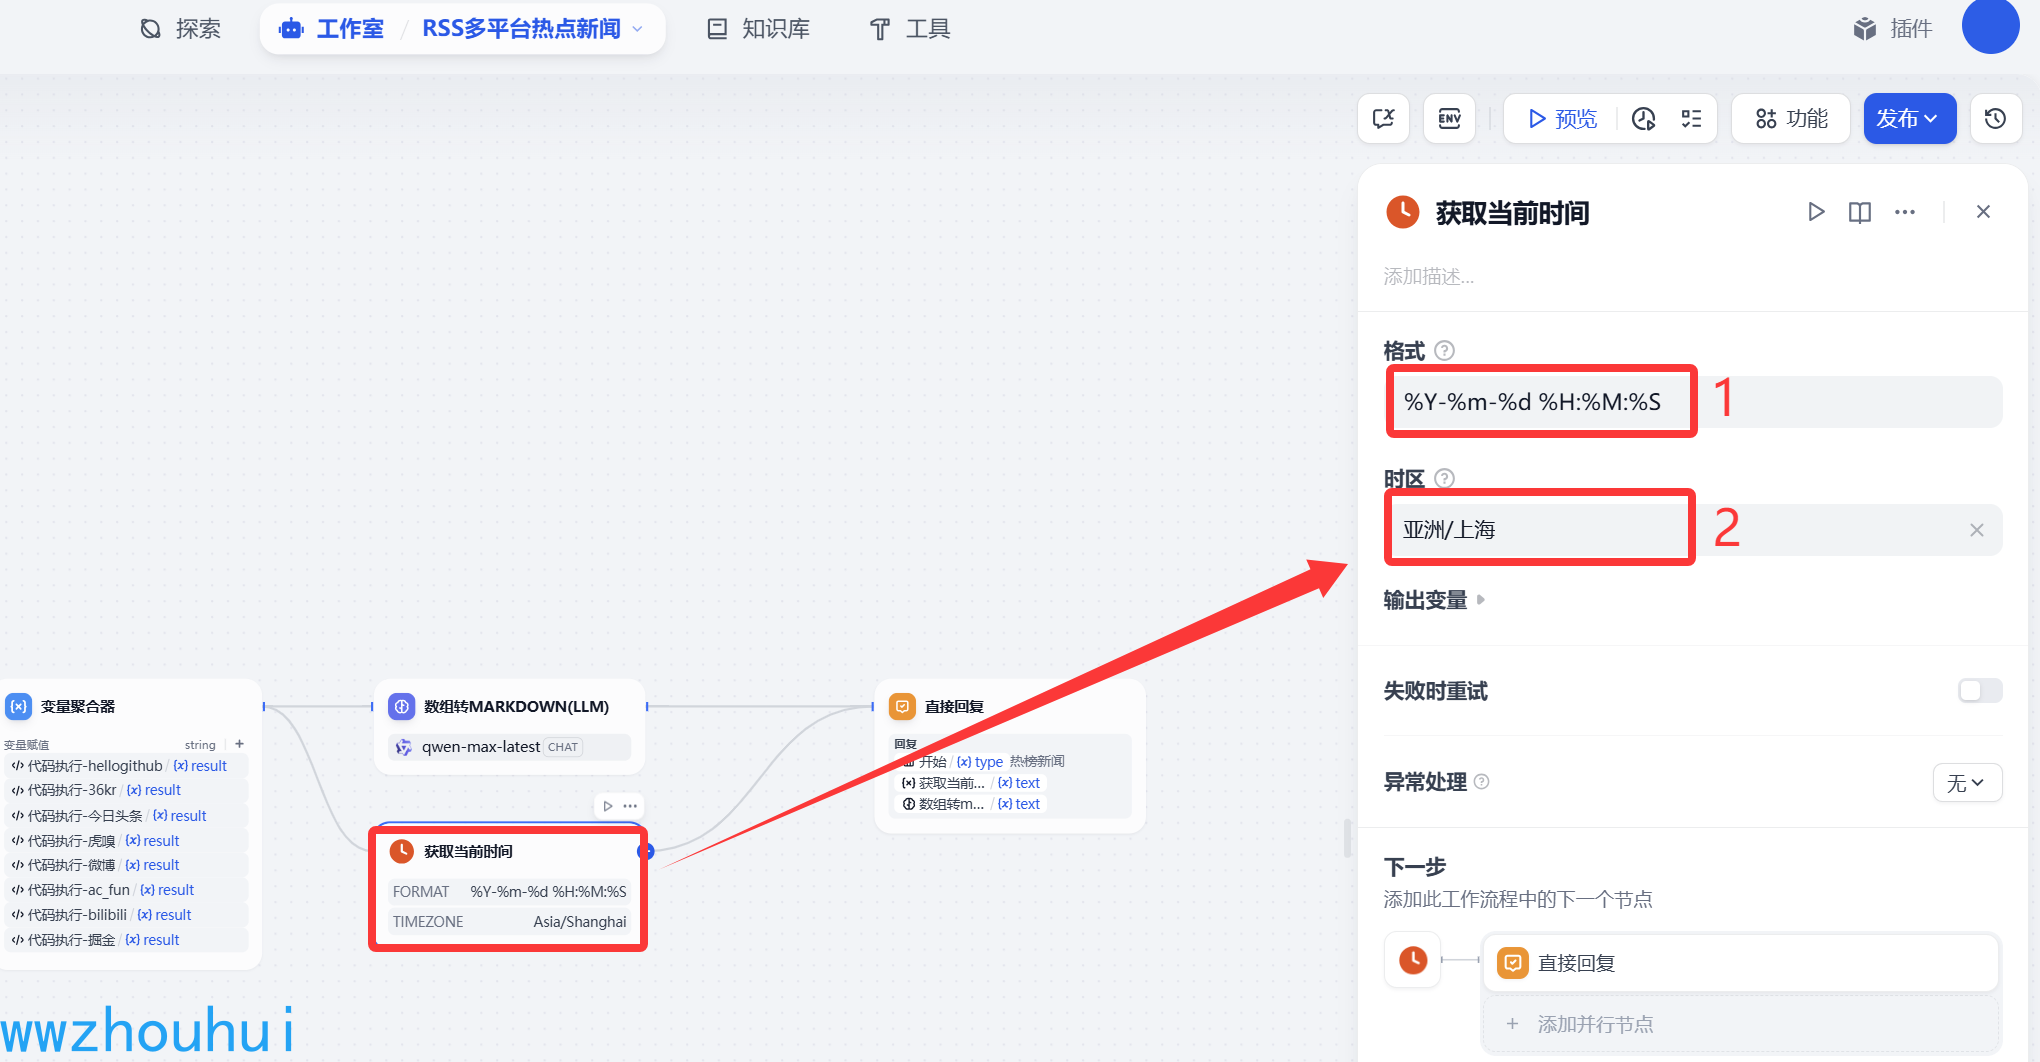Click the TIMEZONE Asia/Shanghai row in the node
This screenshot has width=2040, height=1062.
510,922
